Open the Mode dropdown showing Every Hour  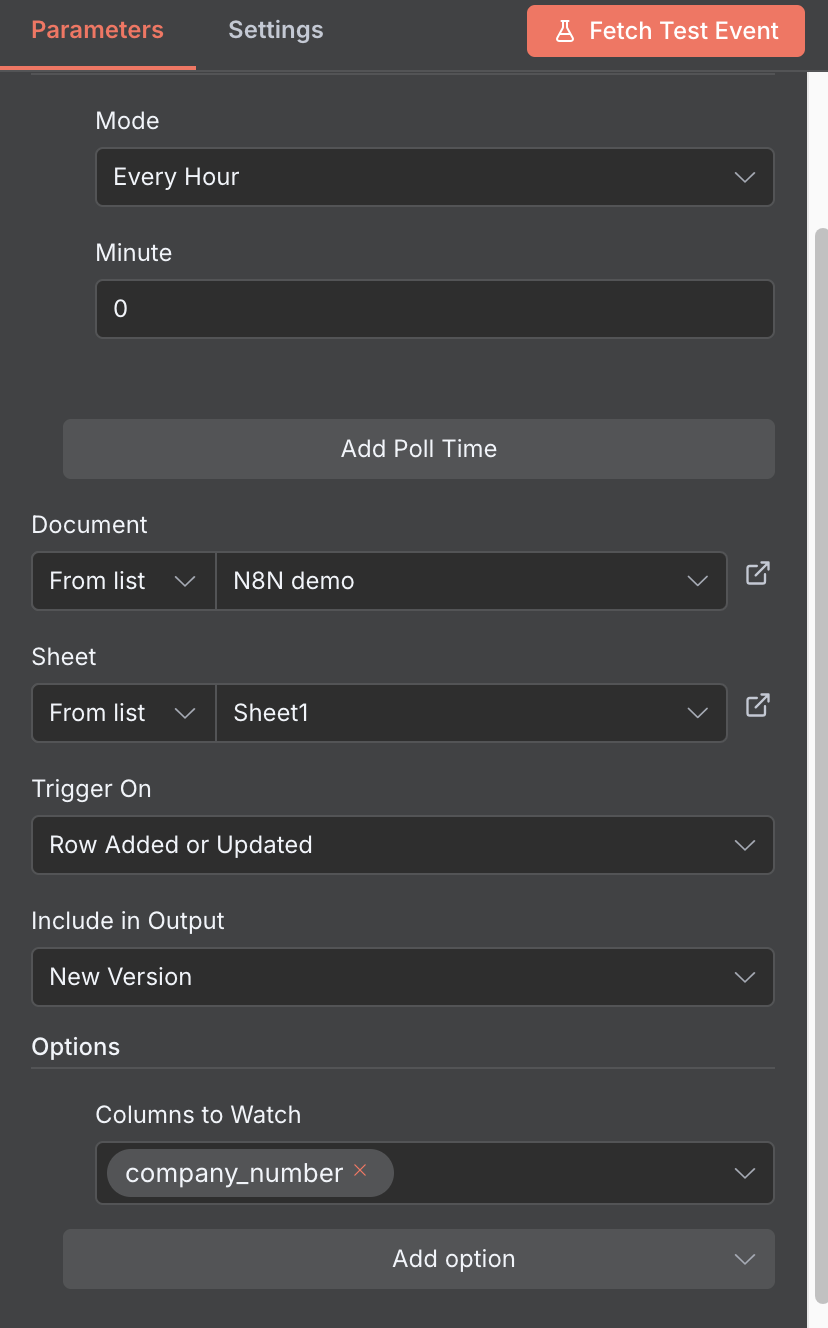pos(434,177)
